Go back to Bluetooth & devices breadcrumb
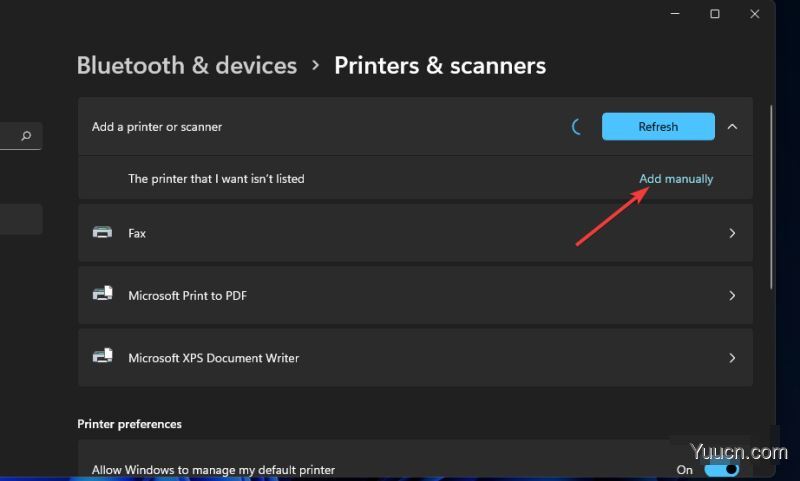This screenshot has width=800, height=481. pos(187,66)
